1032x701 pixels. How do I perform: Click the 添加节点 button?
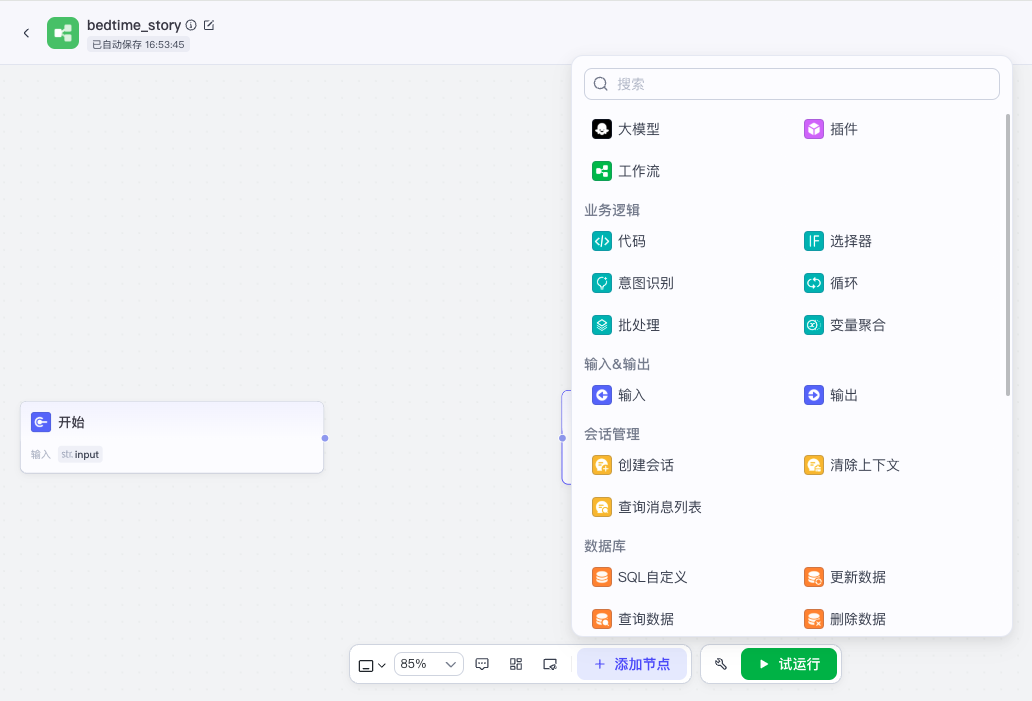632,664
